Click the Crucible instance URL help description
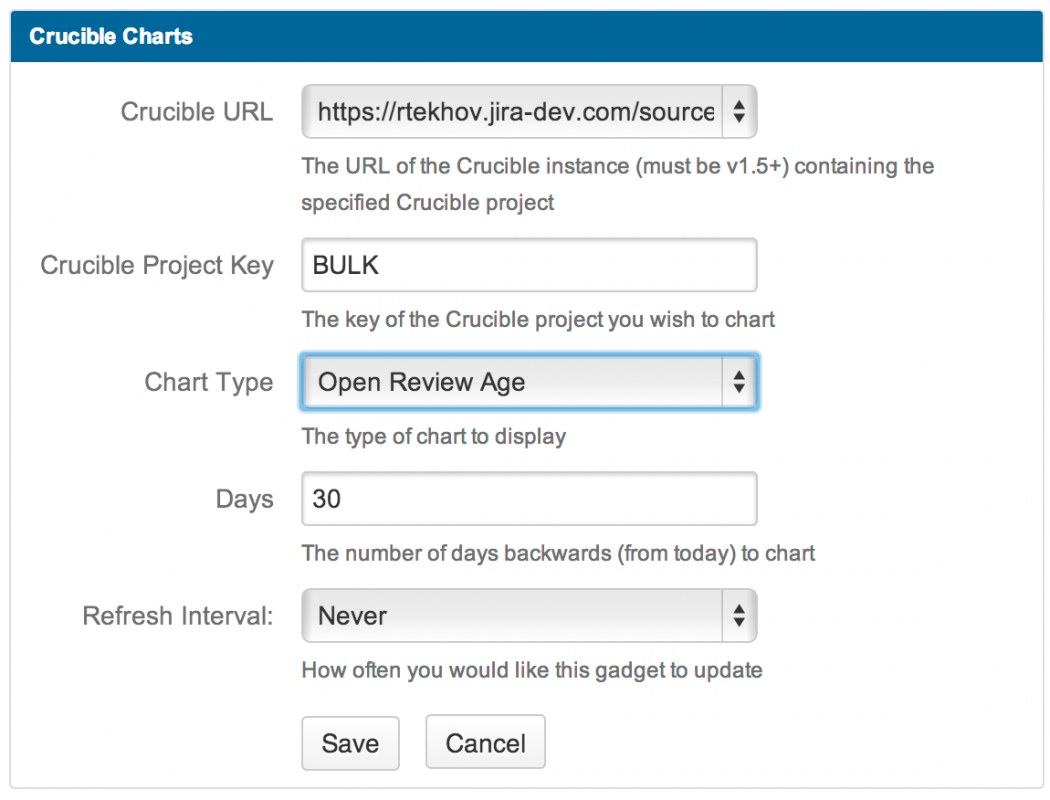 point(617,184)
